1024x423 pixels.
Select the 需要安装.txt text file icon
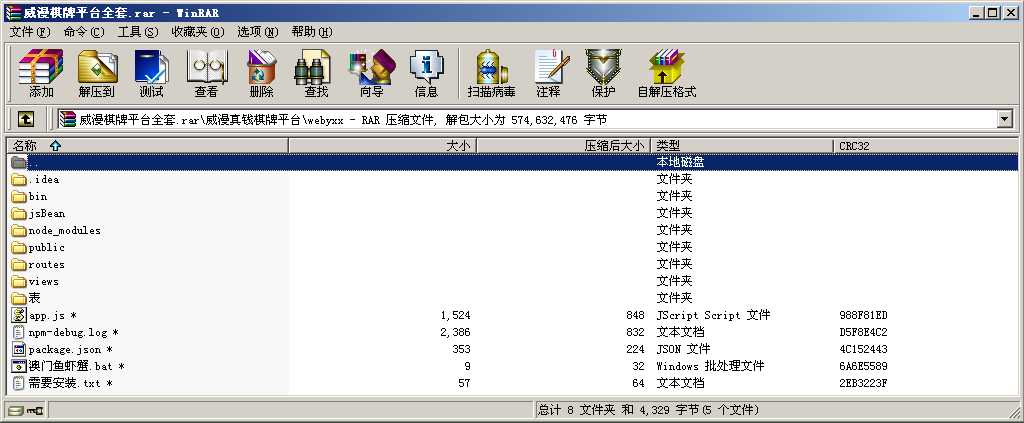(x=19, y=383)
